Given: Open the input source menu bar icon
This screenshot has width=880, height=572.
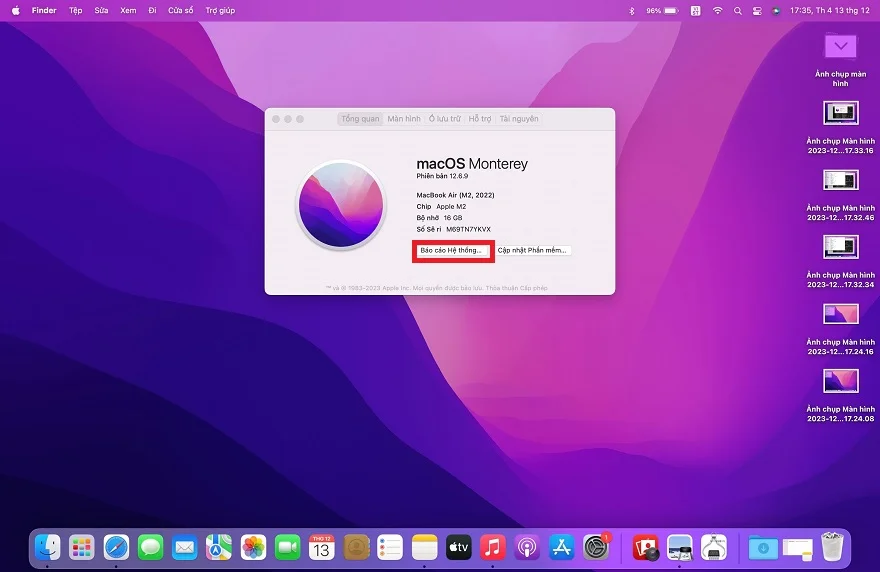Looking at the screenshot, I should click(695, 11).
